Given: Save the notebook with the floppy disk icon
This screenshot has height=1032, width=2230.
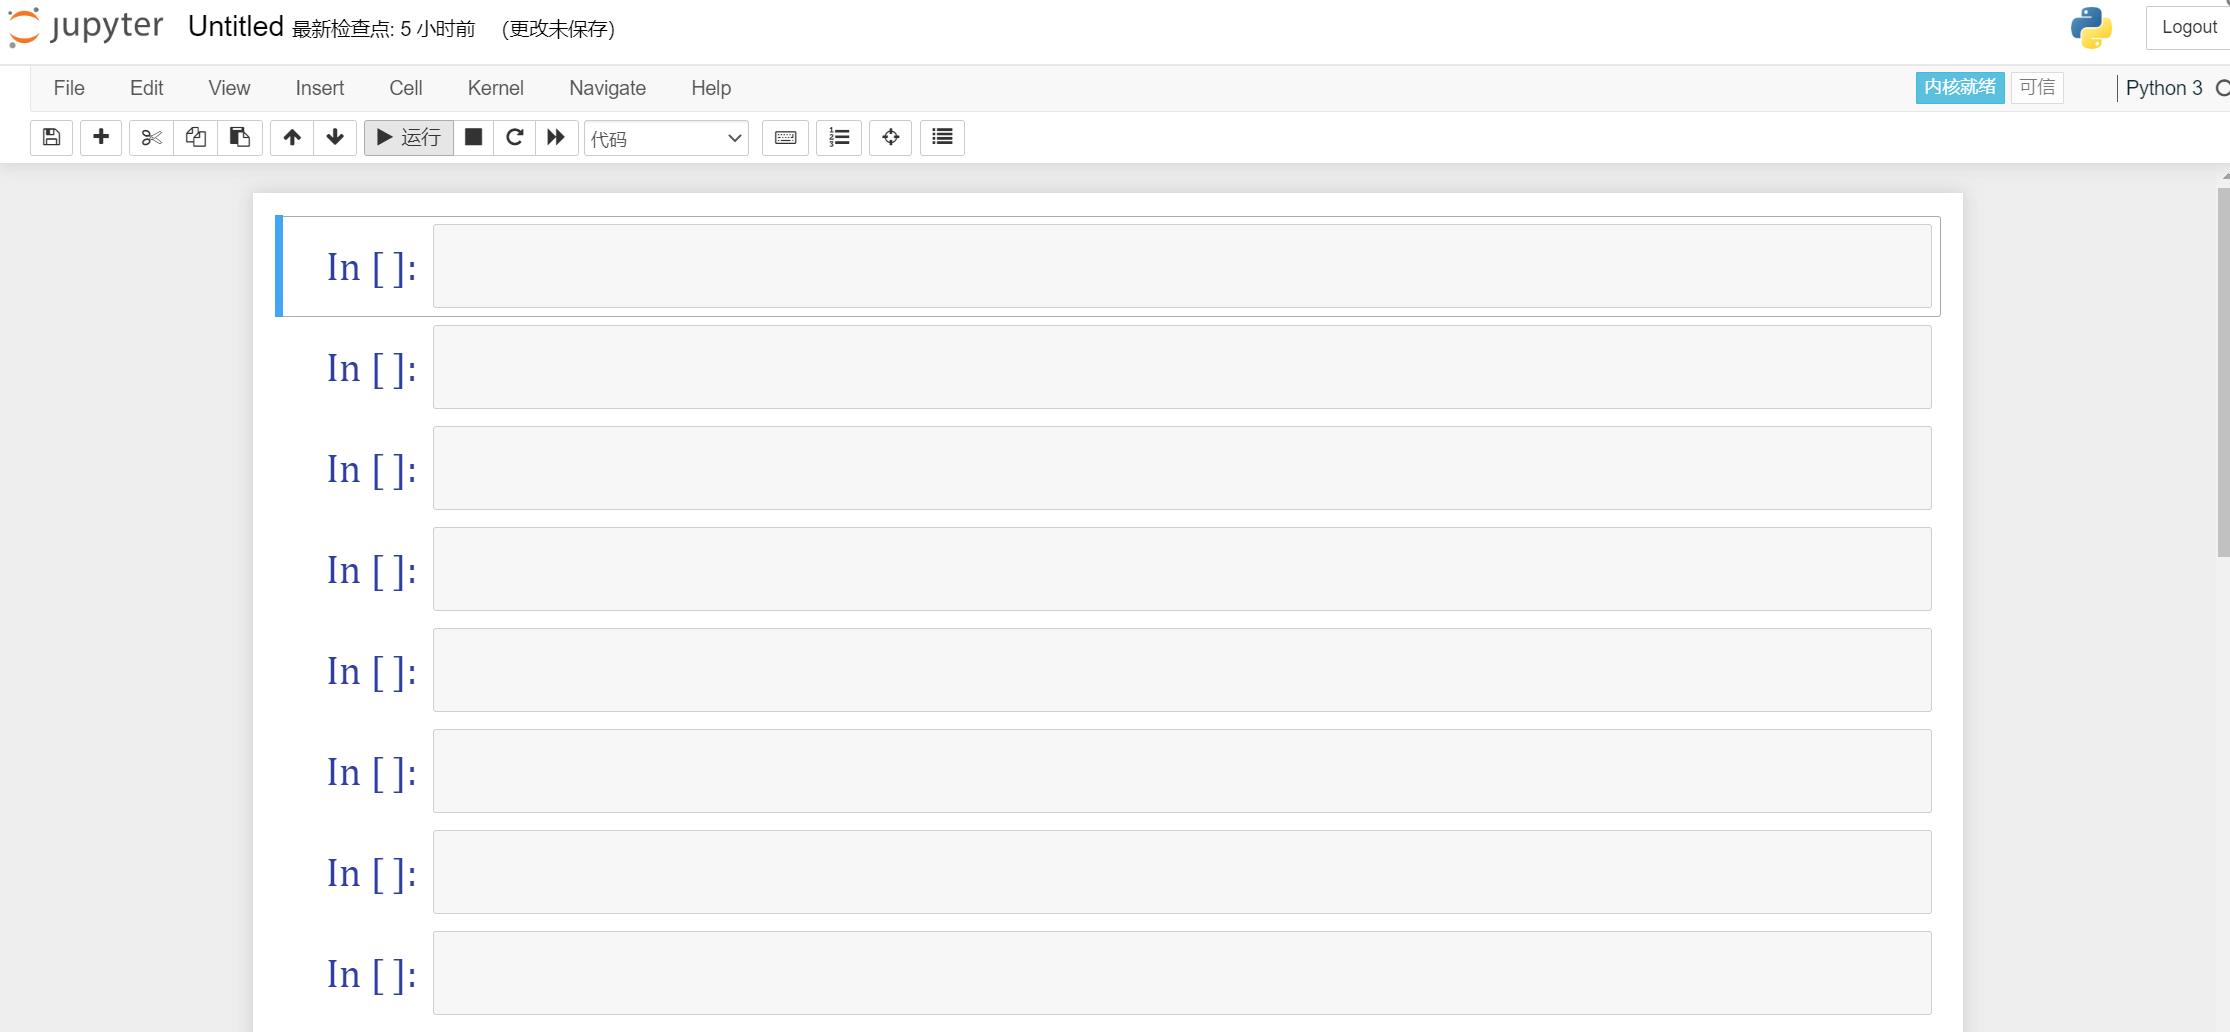Looking at the screenshot, I should coord(52,137).
